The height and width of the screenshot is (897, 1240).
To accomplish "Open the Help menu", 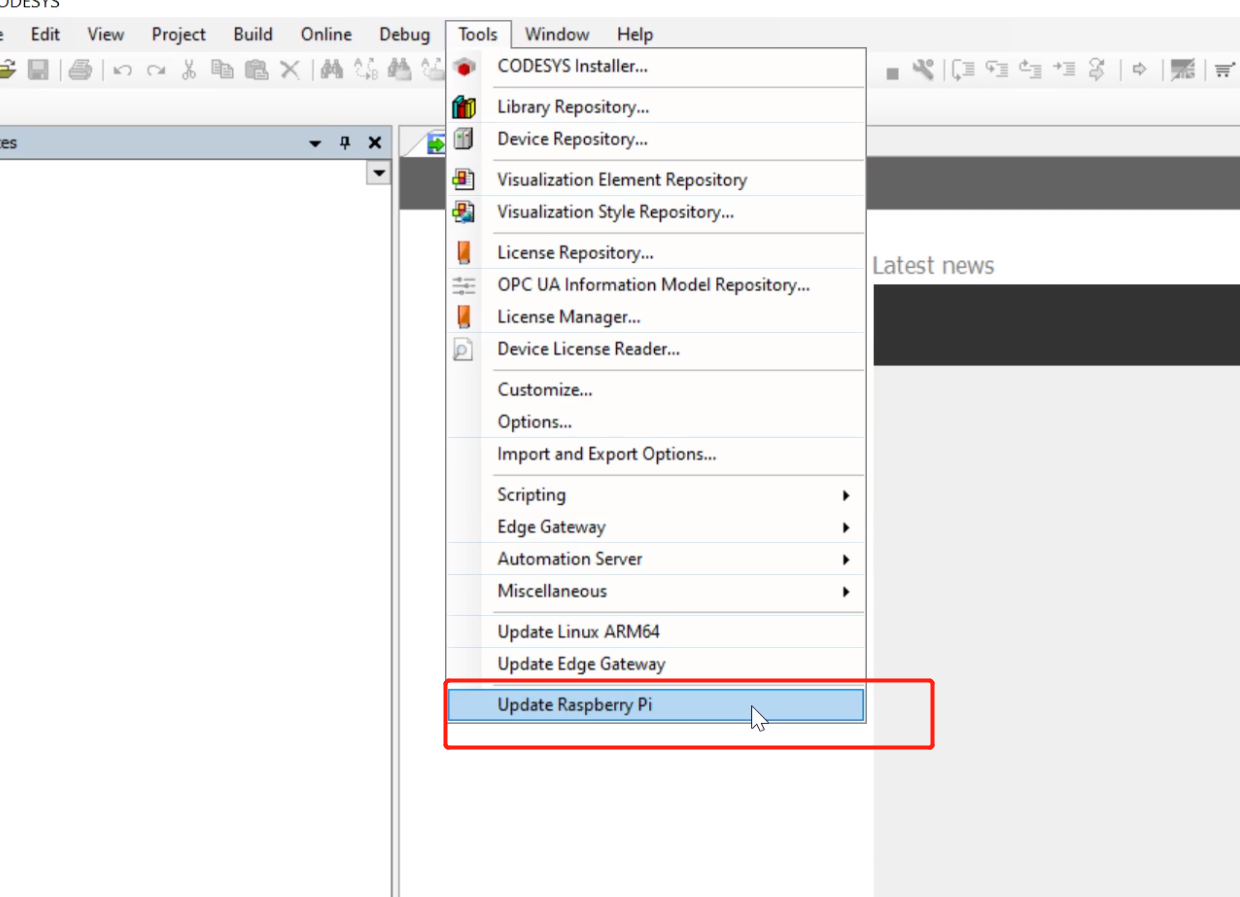I will [x=635, y=34].
